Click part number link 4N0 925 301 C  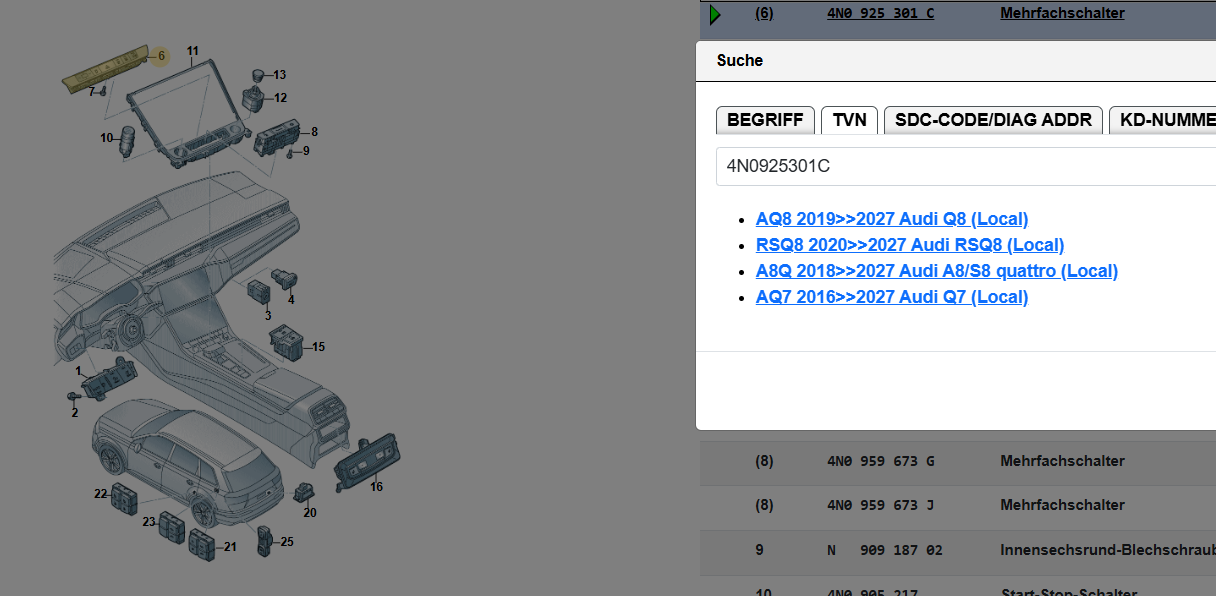pos(880,13)
